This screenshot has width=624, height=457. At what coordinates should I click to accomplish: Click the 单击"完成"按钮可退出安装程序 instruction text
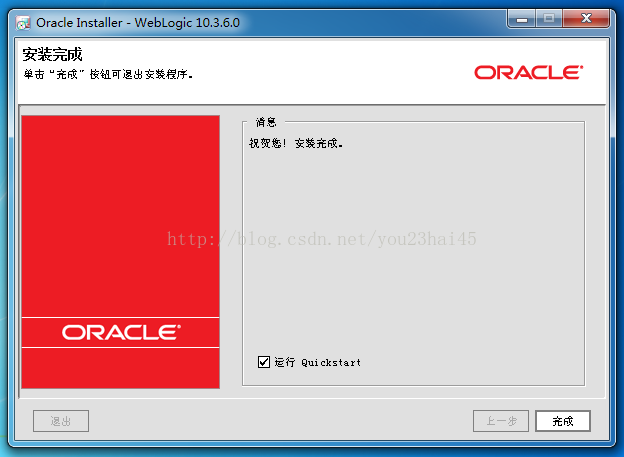(108, 74)
